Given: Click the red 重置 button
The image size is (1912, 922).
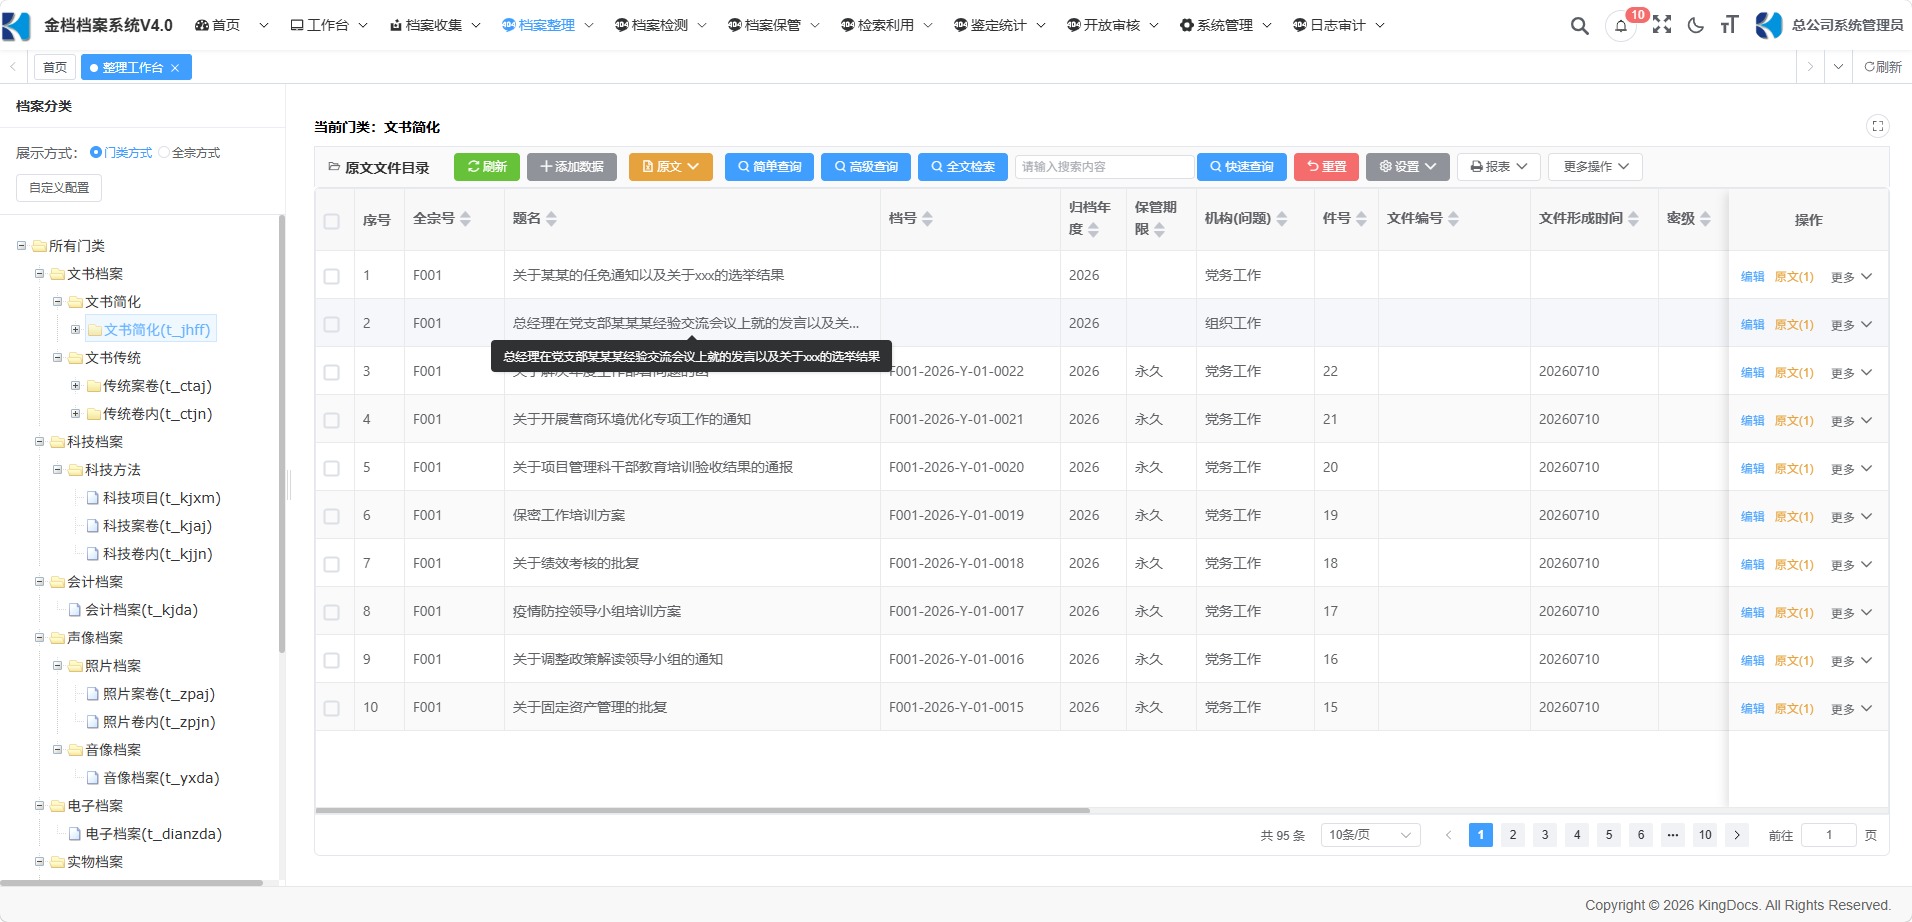Looking at the screenshot, I should click(1326, 167).
